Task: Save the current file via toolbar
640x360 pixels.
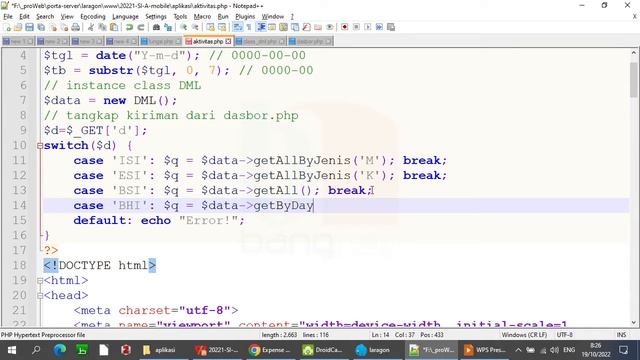Action: coord(29,27)
